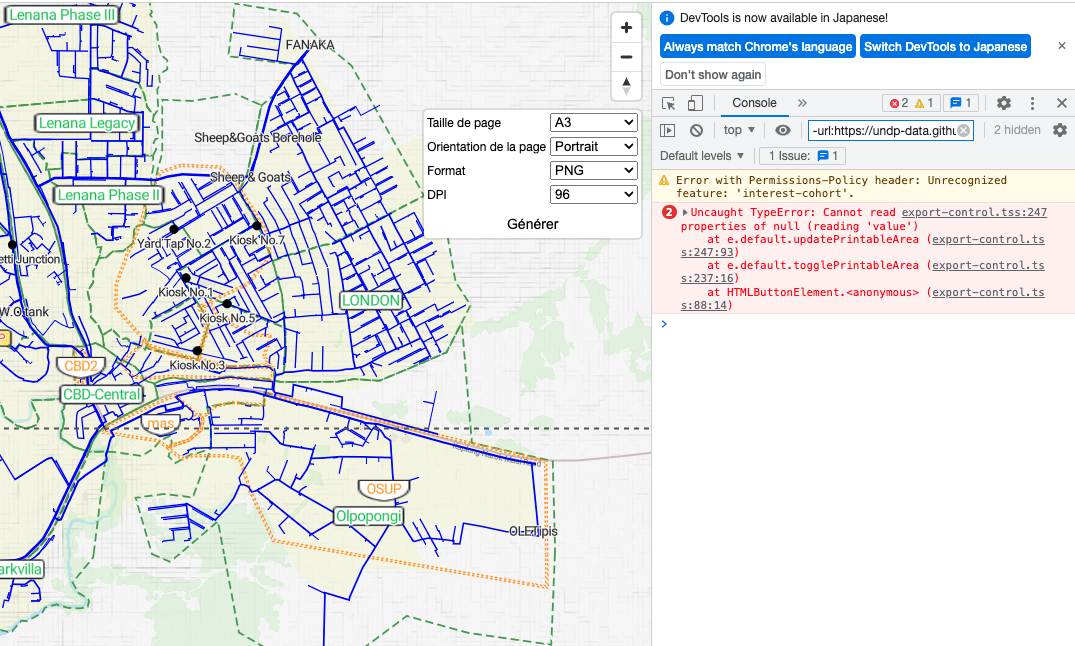This screenshot has height=646, width=1075.
Task: Click the Permissions-Policy warning message
Action: [864, 187]
